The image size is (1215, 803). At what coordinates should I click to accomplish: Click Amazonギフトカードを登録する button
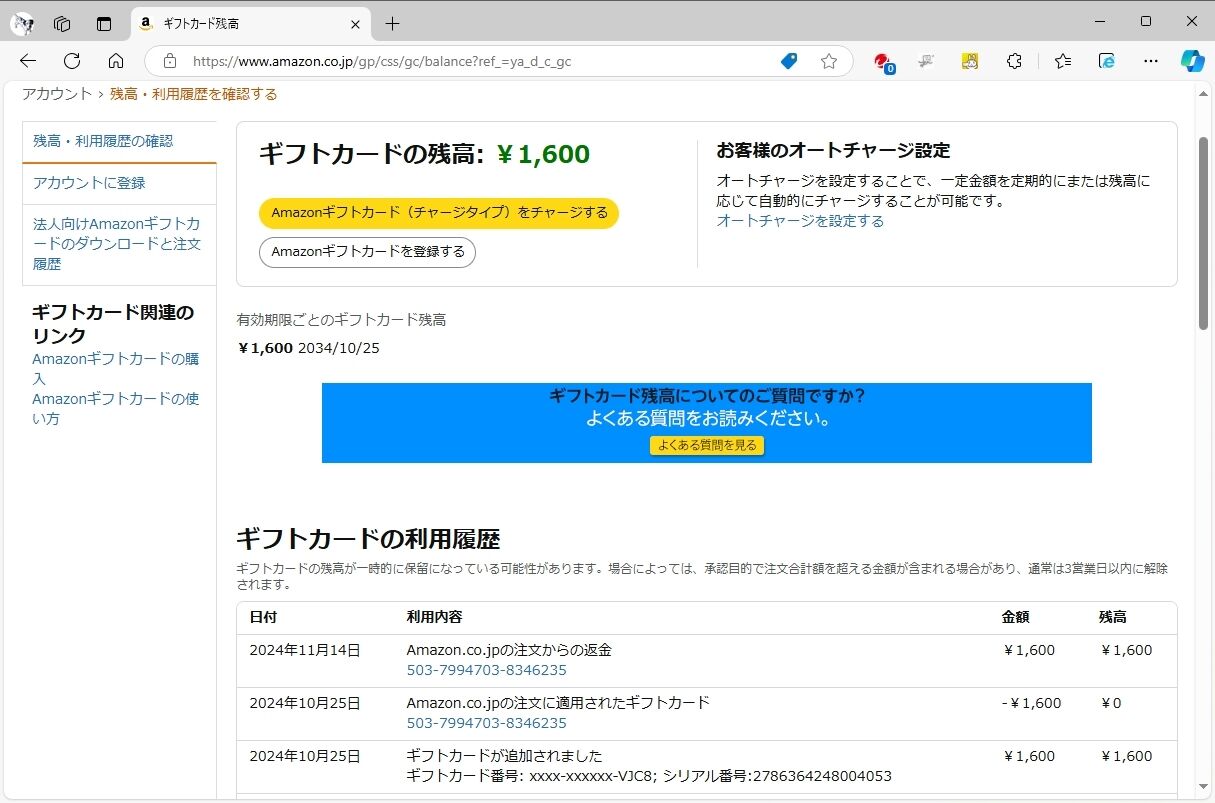(x=367, y=252)
